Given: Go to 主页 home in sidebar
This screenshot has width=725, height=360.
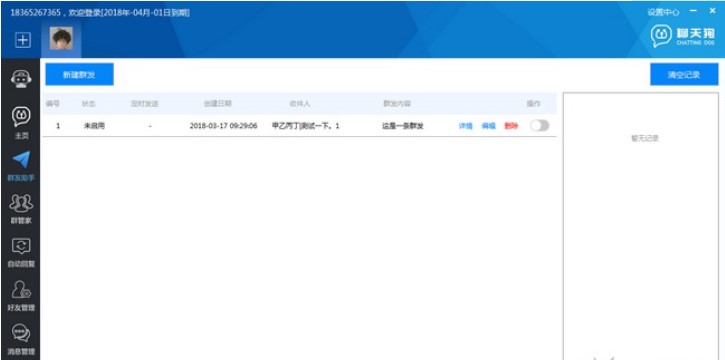Looking at the screenshot, I should 21,123.
